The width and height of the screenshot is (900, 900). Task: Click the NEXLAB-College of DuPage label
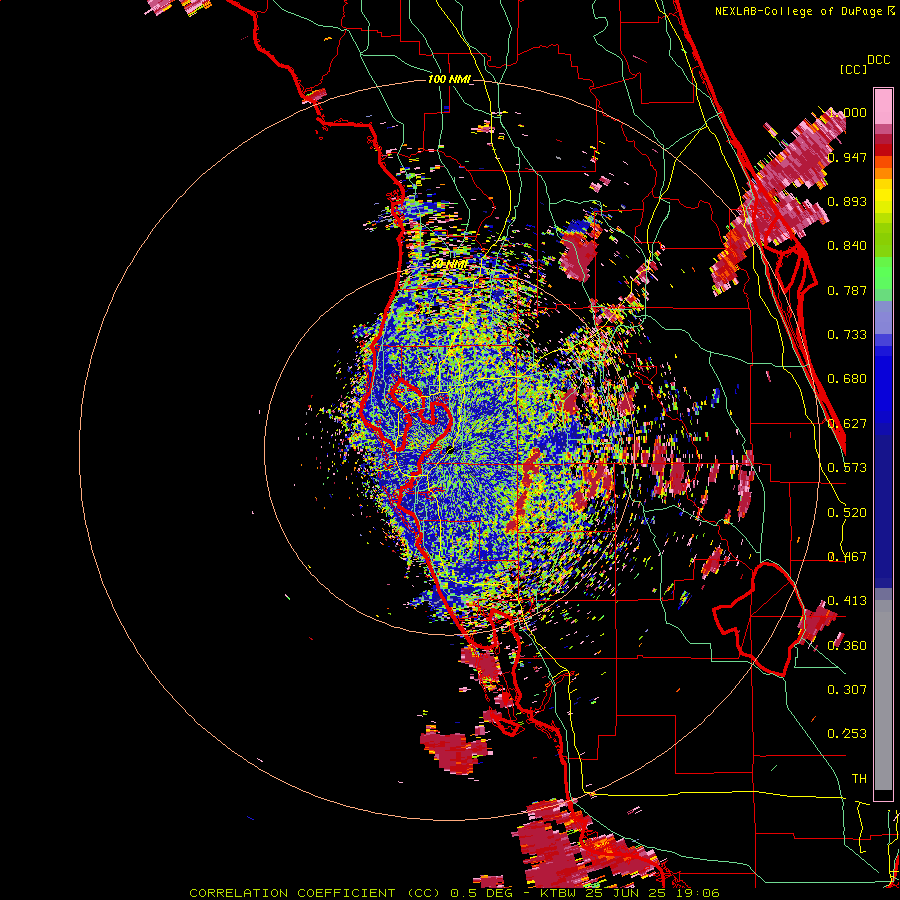coord(798,11)
